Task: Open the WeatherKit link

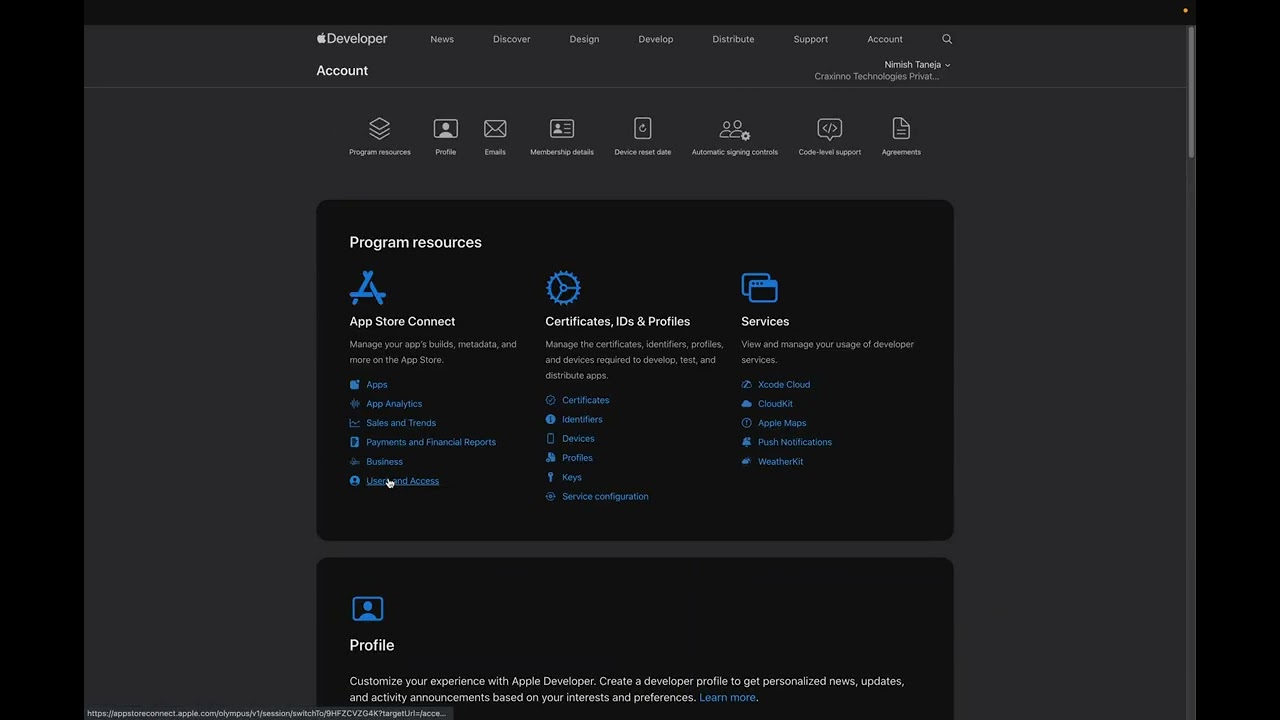Action: pos(781,462)
